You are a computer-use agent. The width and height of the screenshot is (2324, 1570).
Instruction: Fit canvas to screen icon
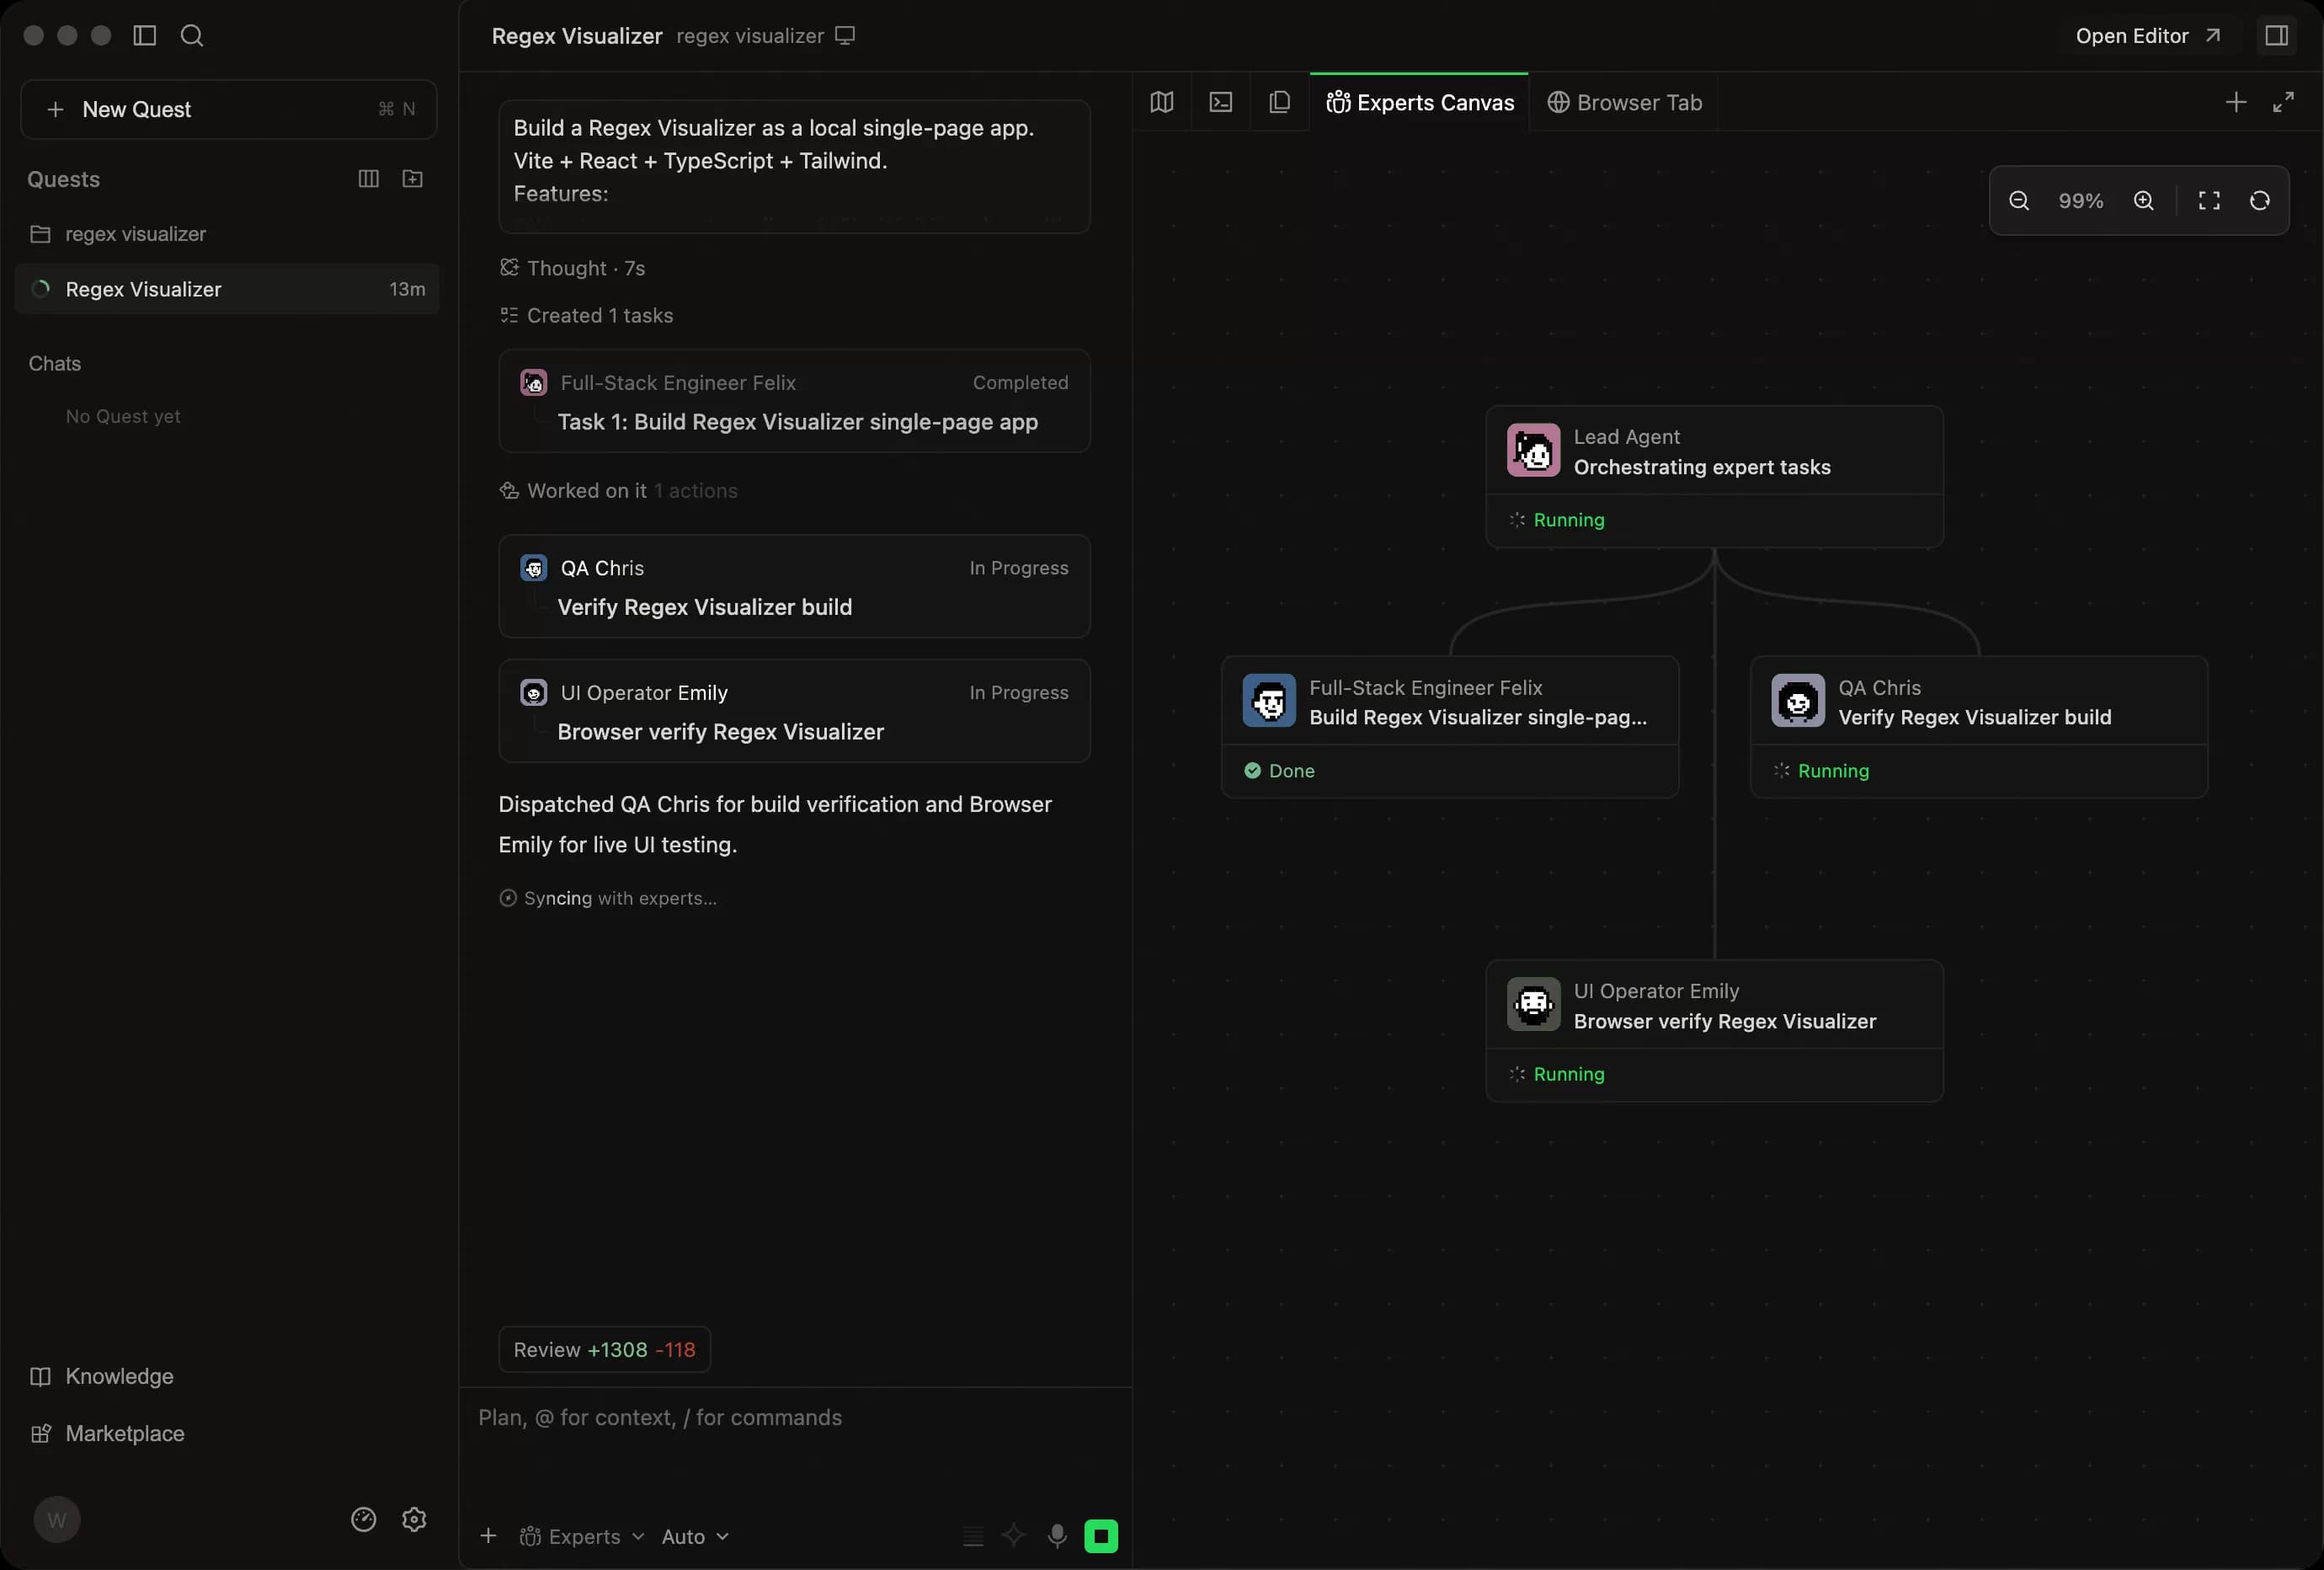[2209, 201]
